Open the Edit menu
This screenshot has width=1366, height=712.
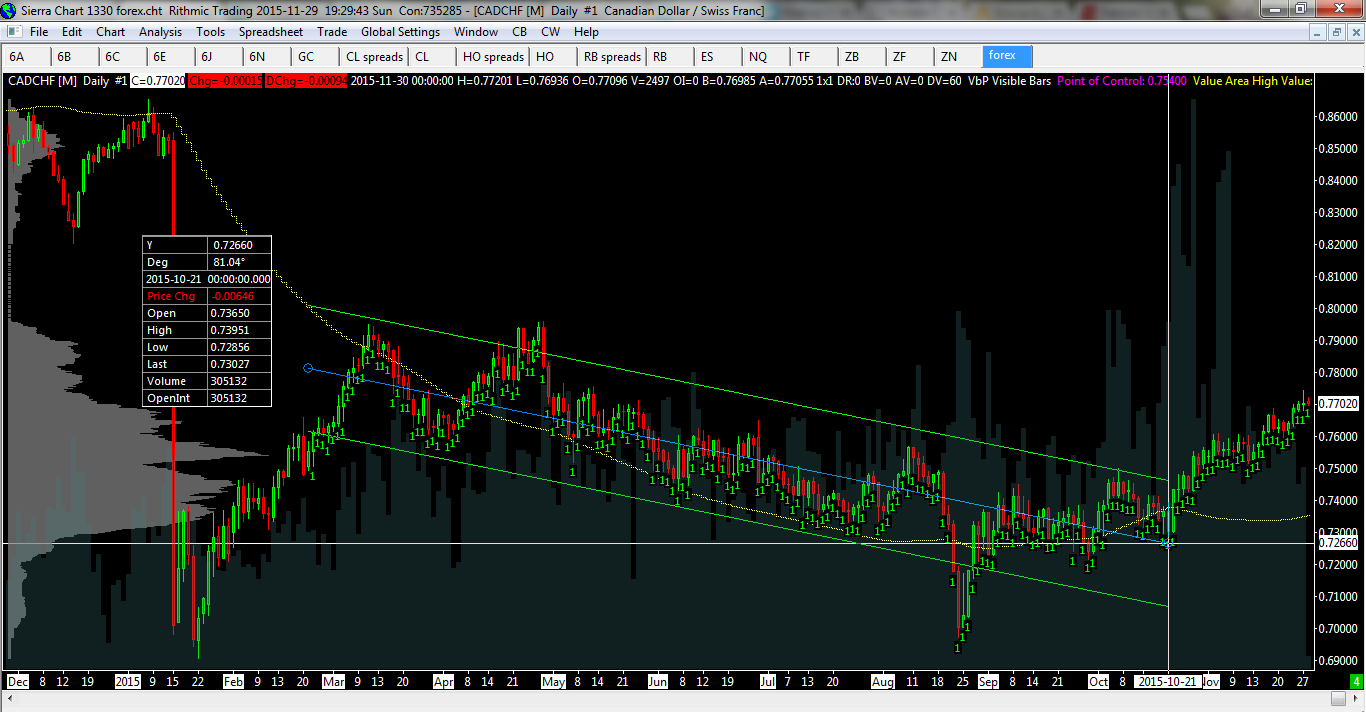click(72, 32)
